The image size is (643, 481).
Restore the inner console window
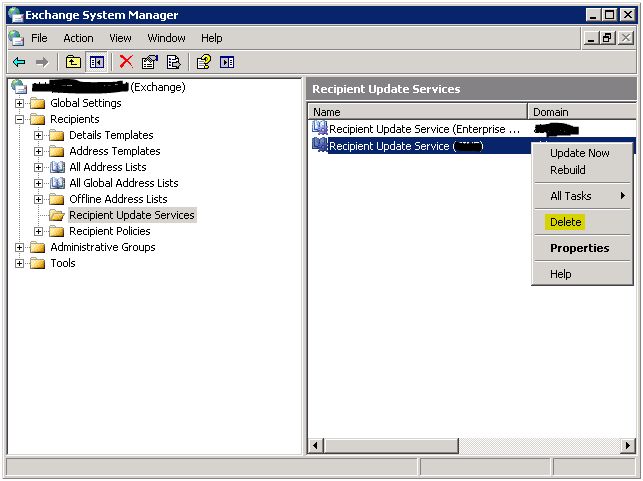point(608,38)
